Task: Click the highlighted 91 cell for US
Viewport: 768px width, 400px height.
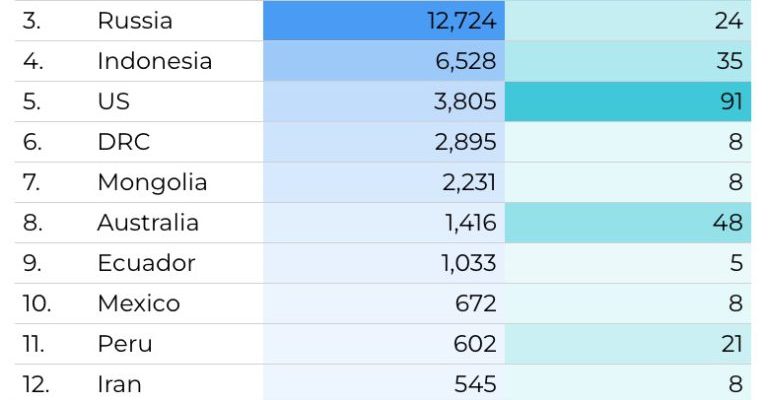Action: pyautogui.click(x=627, y=102)
